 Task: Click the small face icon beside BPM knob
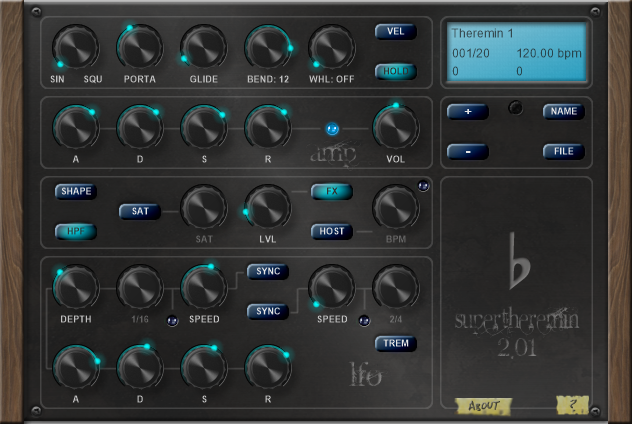[x=423, y=187]
